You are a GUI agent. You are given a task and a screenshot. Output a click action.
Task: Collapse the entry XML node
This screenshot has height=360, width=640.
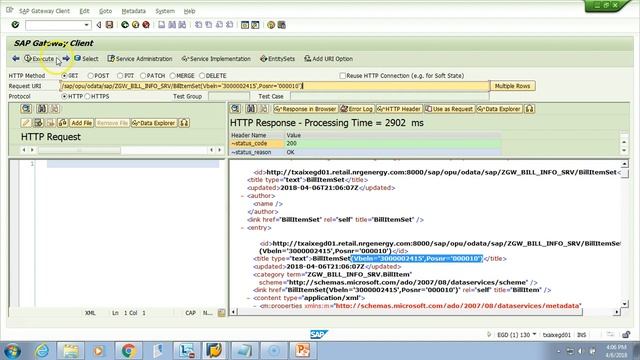[242, 228]
